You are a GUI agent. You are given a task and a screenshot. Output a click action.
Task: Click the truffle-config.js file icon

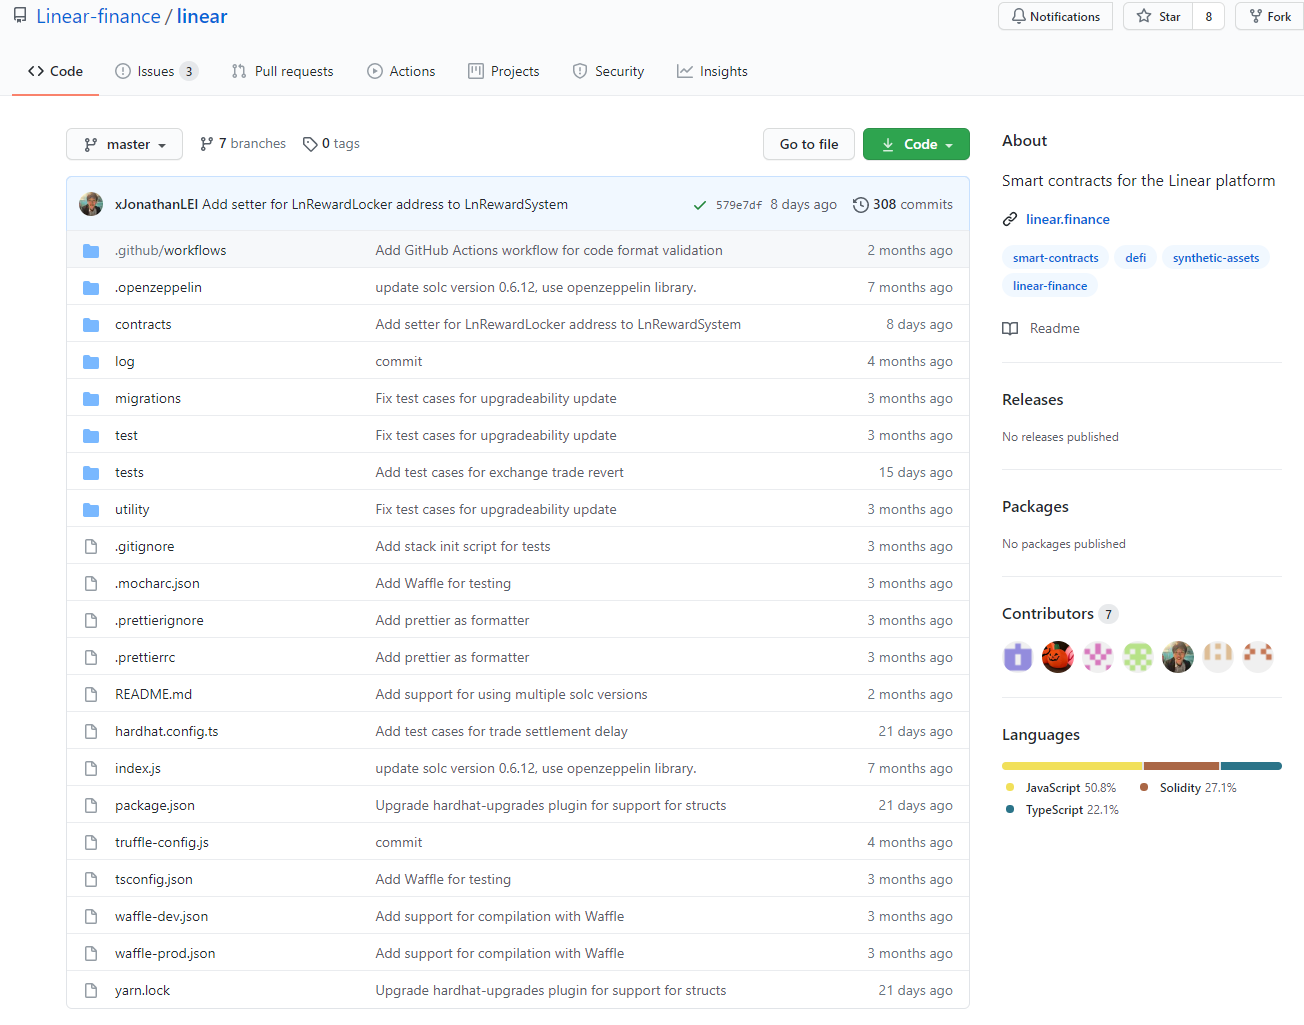91,842
